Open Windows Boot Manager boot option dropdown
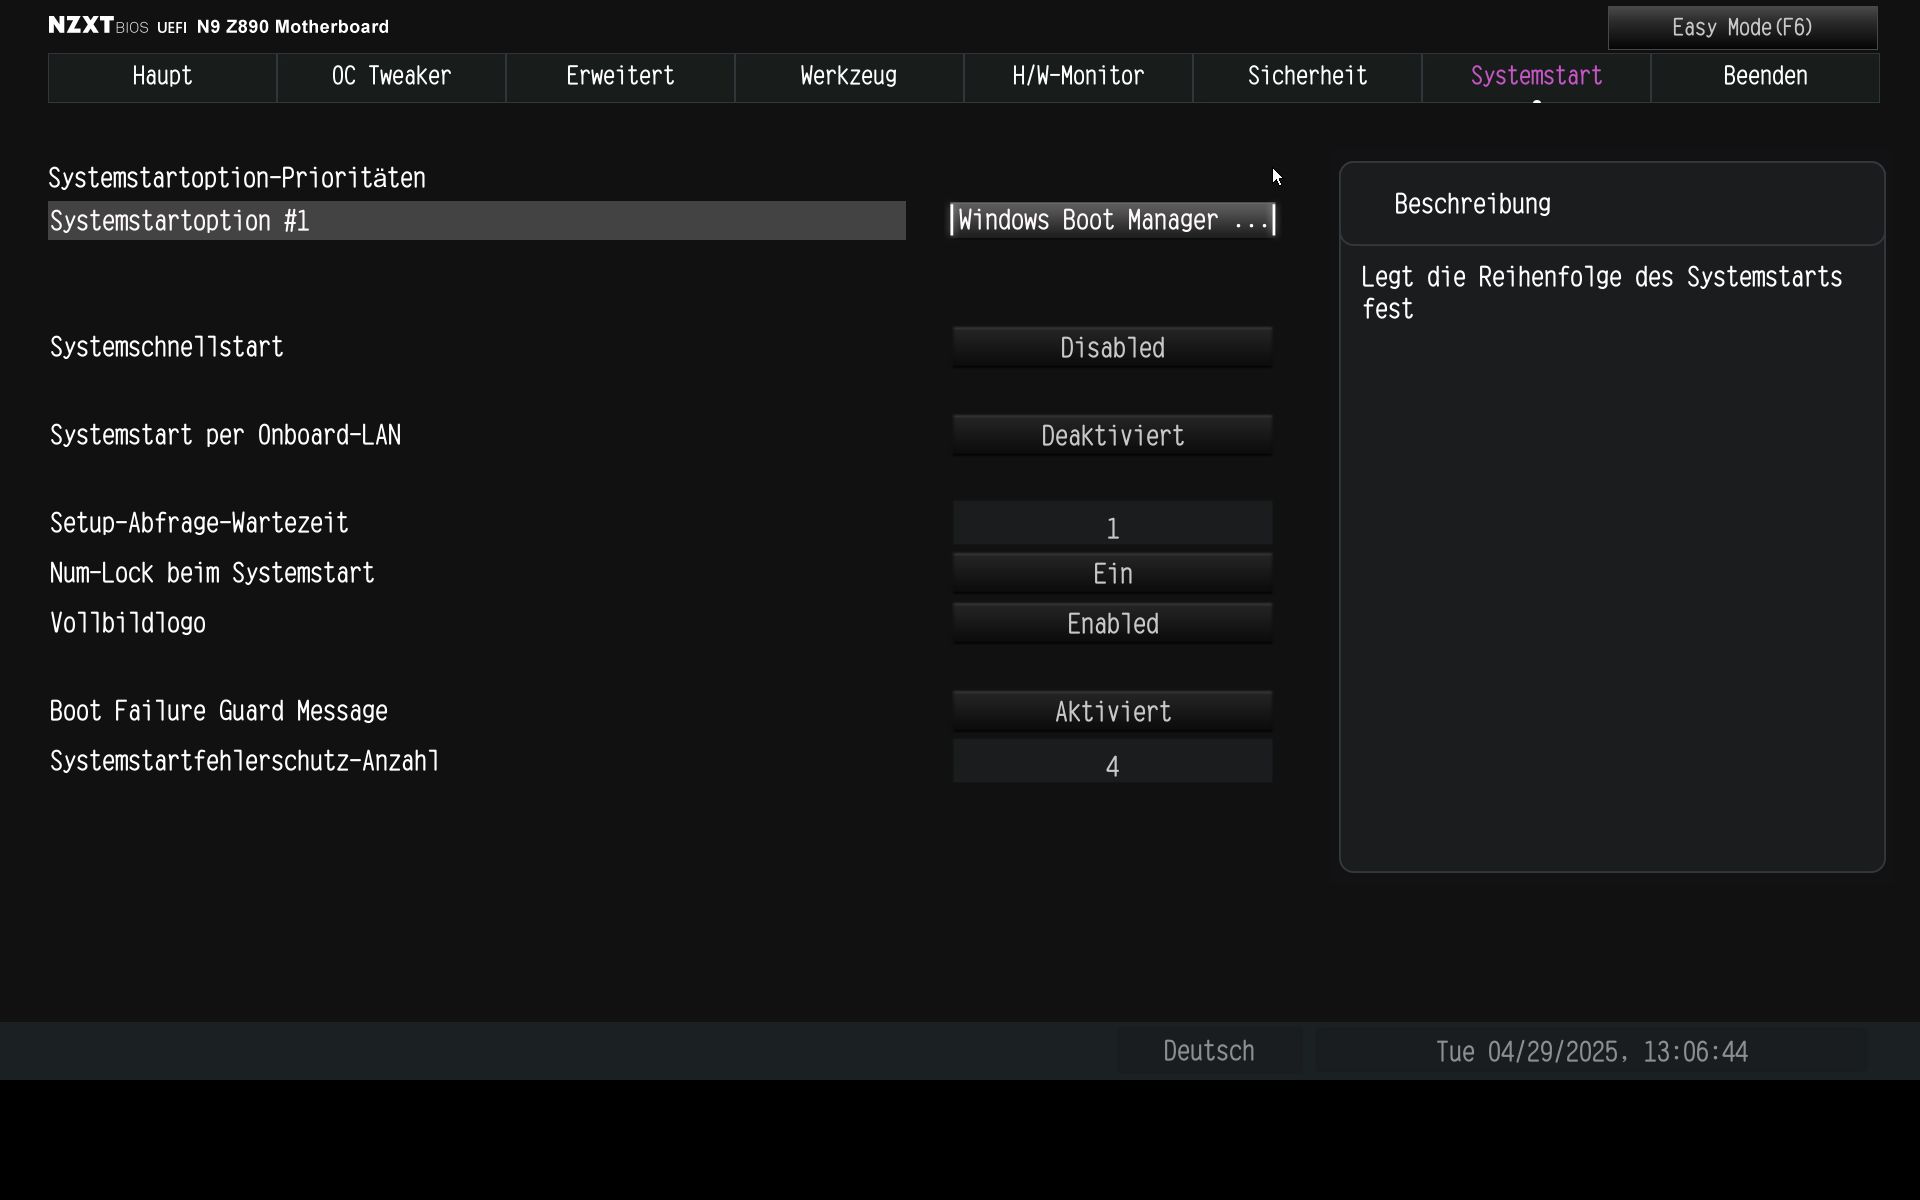The height and width of the screenshot is (1200, 1920). click(1112, 220)
